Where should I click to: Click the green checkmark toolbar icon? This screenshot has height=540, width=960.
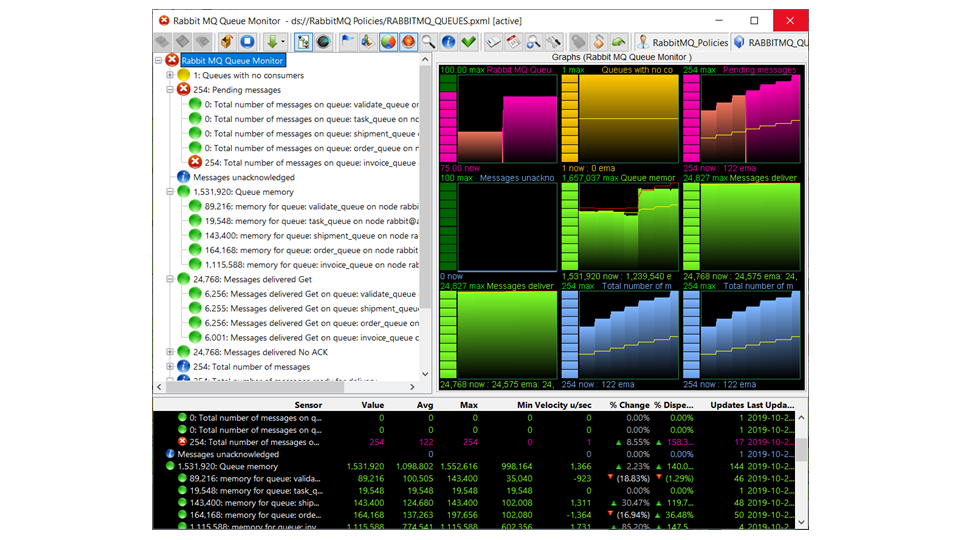(x=468, y=42)
